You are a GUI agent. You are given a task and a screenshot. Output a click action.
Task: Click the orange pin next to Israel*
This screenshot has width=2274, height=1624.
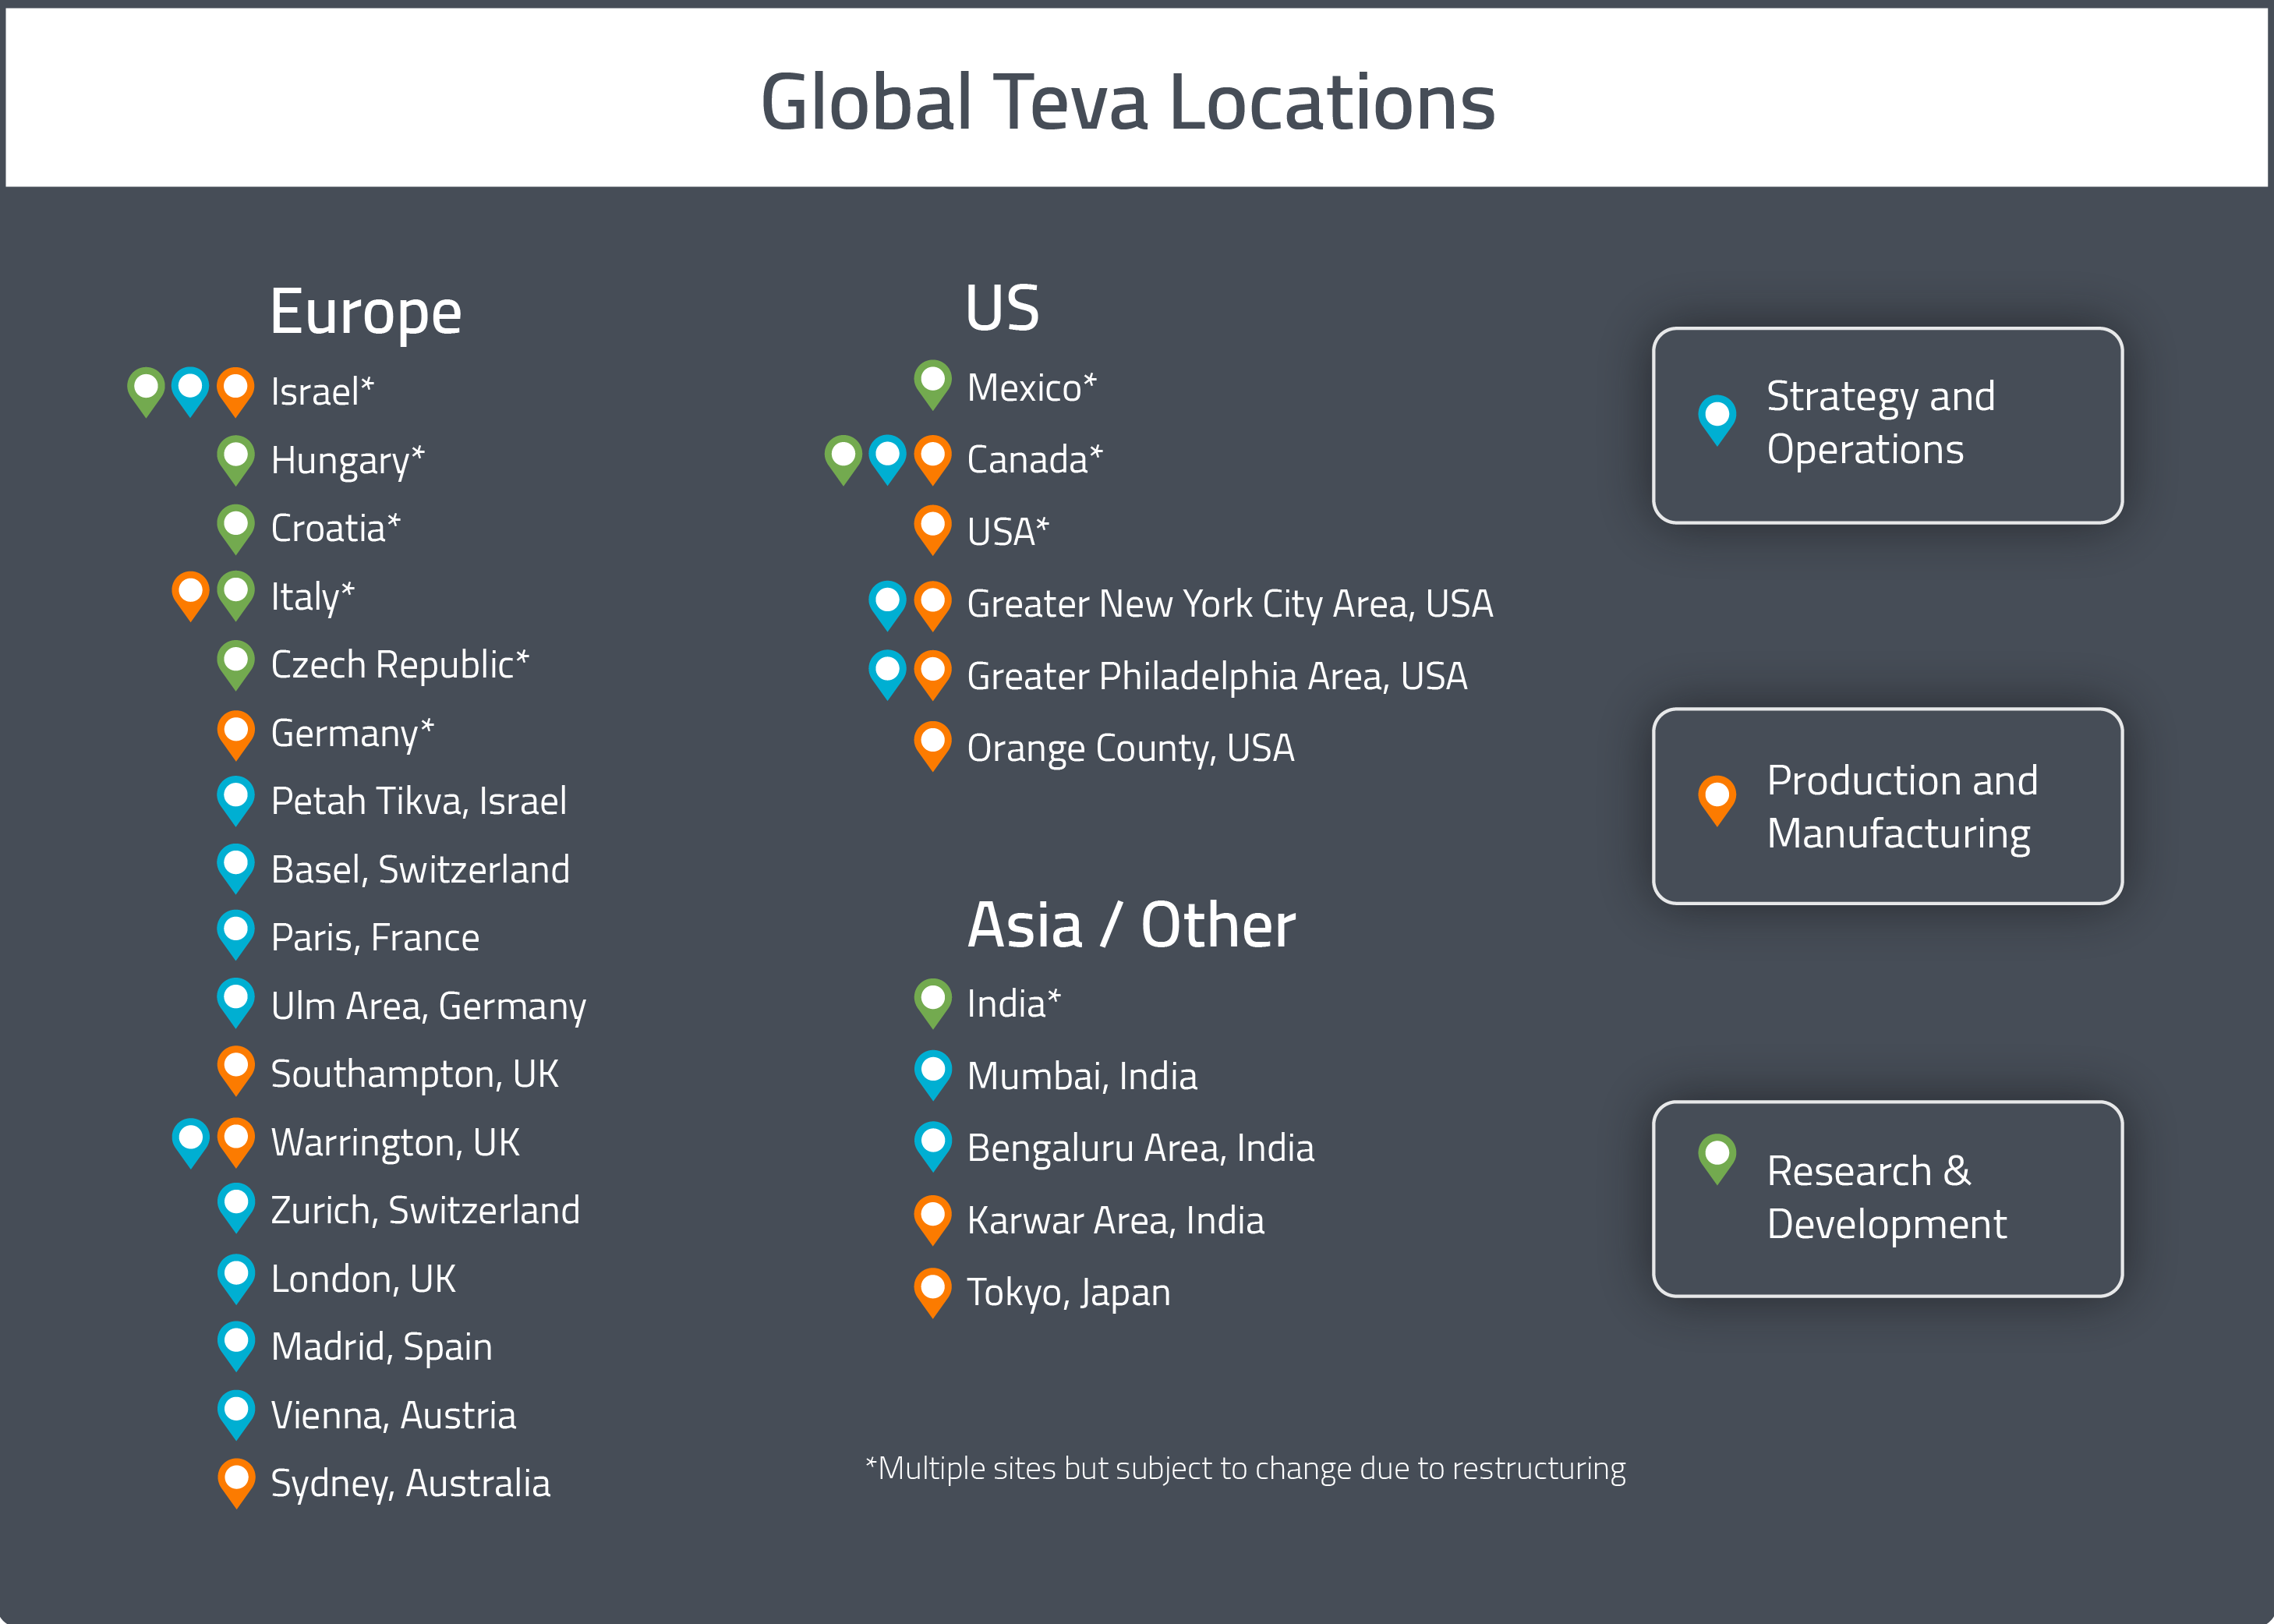tap(236, 392)
